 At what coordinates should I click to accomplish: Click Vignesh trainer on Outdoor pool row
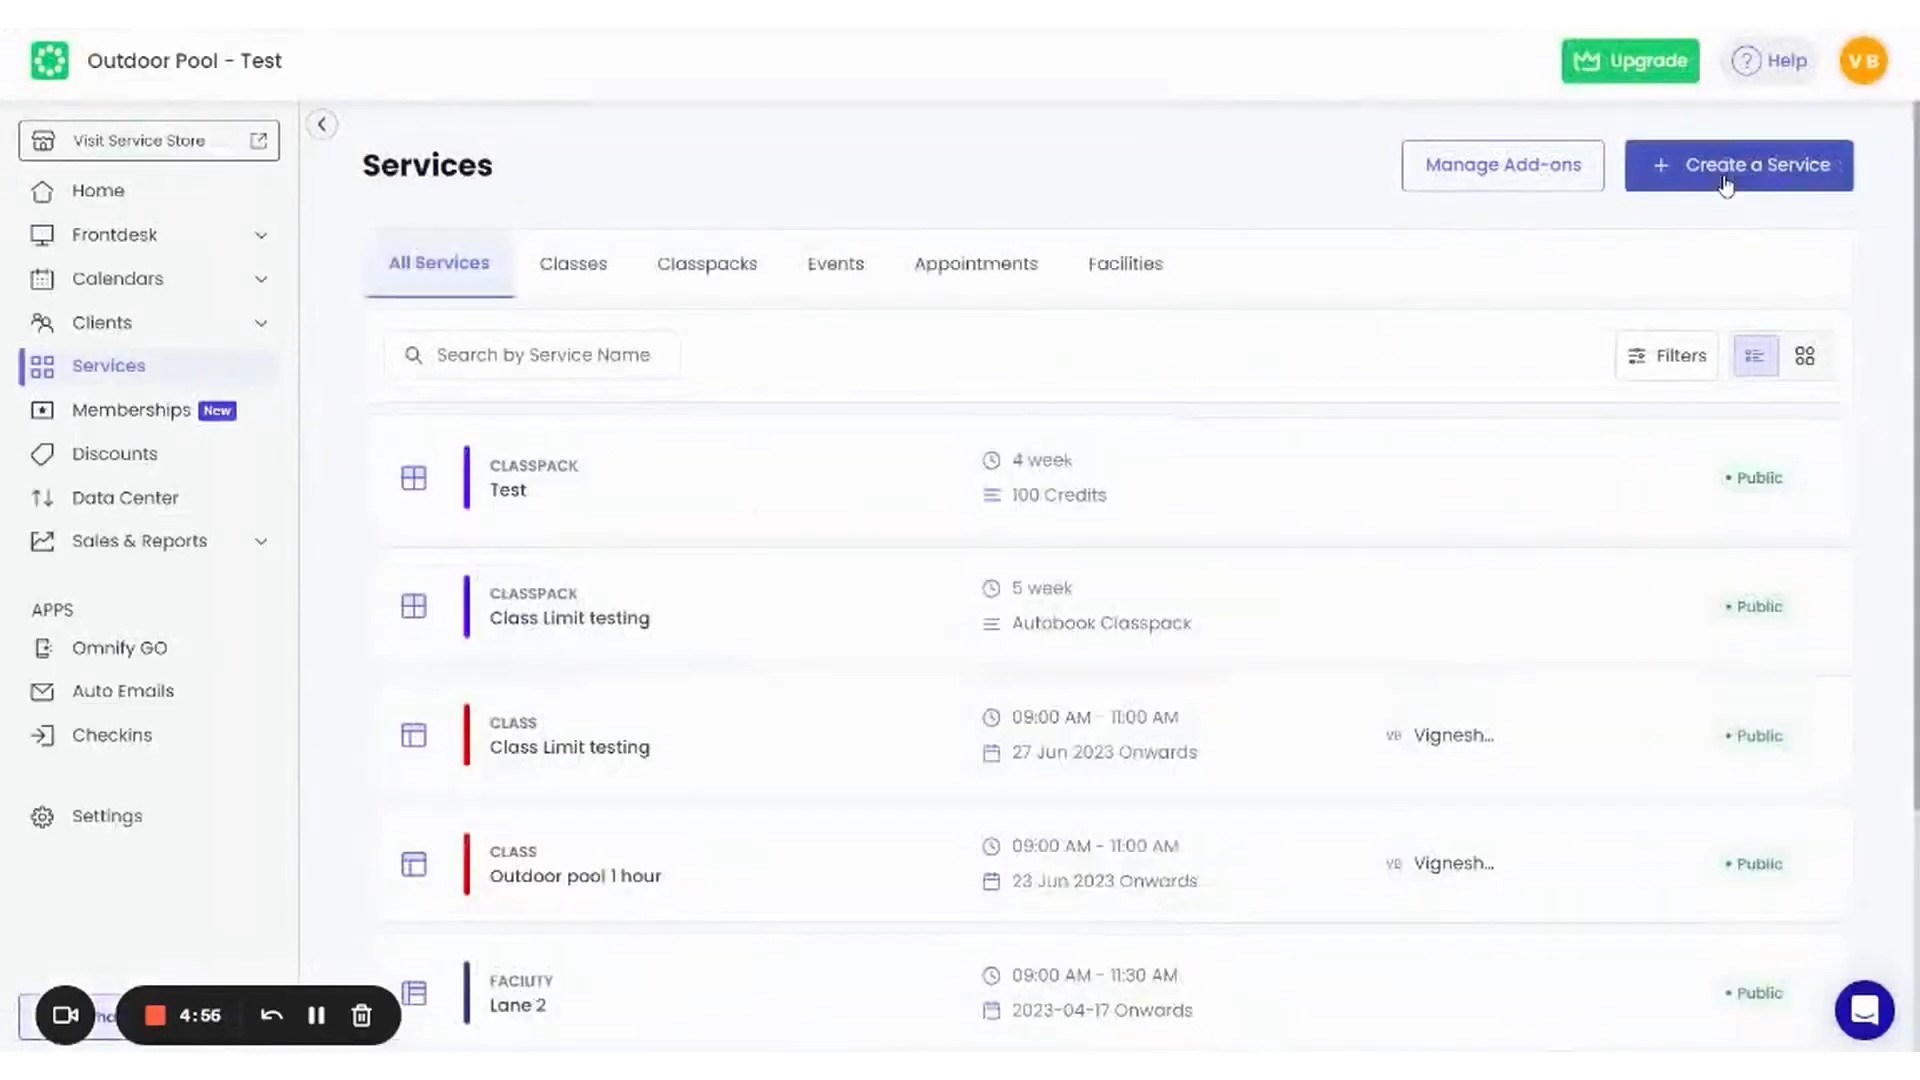pyautogui.click(x=1453, y=864)
